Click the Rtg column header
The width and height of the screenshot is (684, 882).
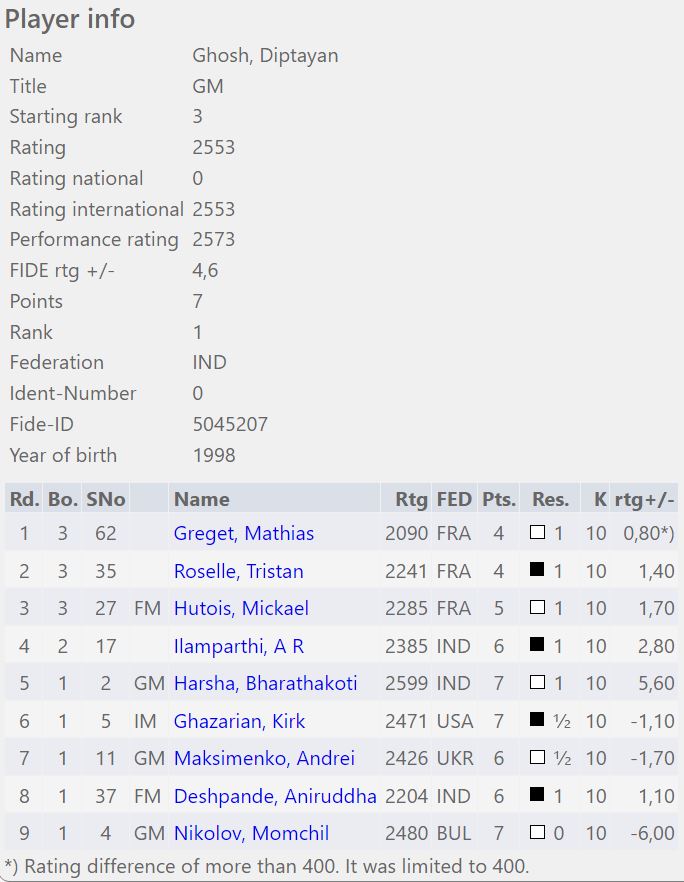[x=411, y=499]
